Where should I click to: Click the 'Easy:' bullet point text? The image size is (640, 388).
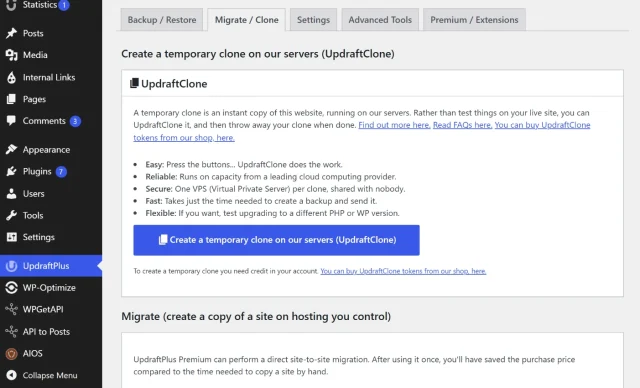click(x=244, y=164)
